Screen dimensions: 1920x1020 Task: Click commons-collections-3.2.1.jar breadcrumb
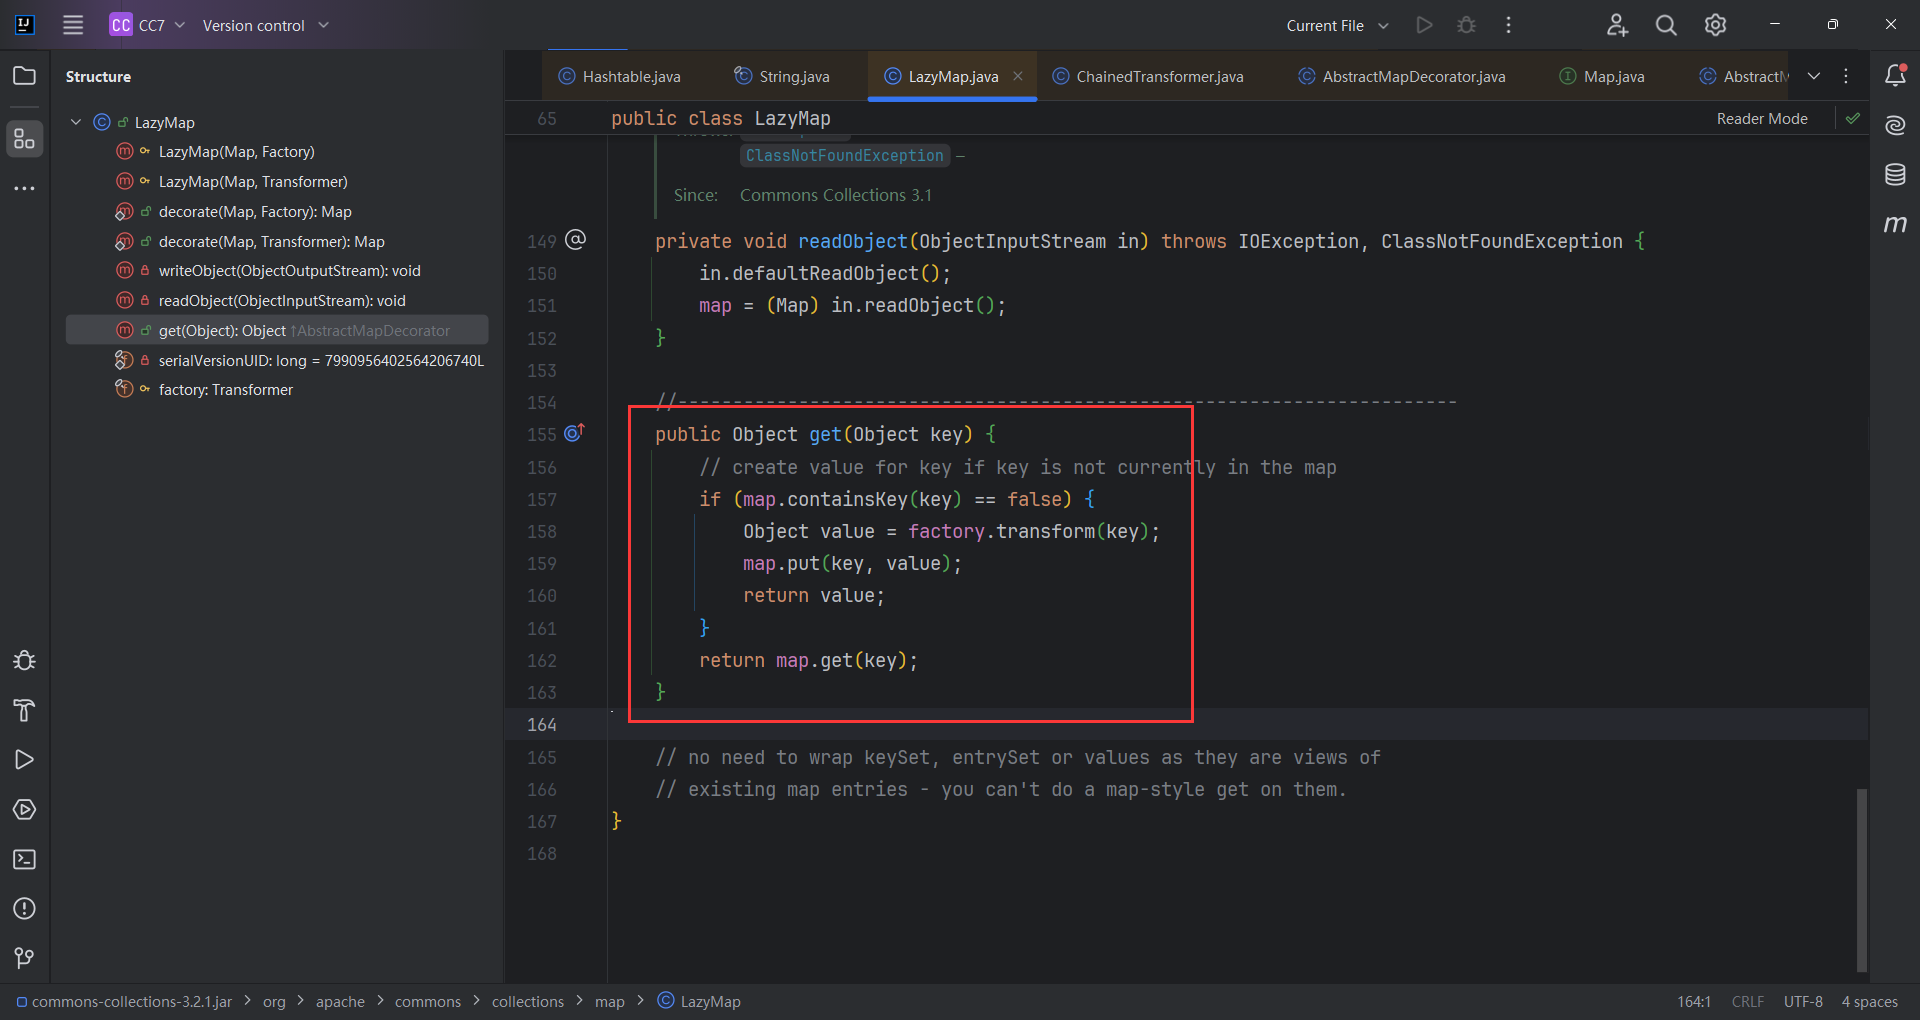click(x=123, y=1001)
